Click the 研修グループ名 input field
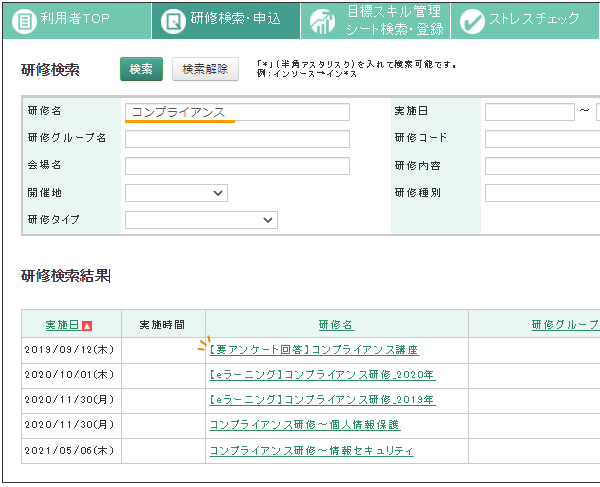This screenshot has height=487, width=600. click(x=237, y=139)
